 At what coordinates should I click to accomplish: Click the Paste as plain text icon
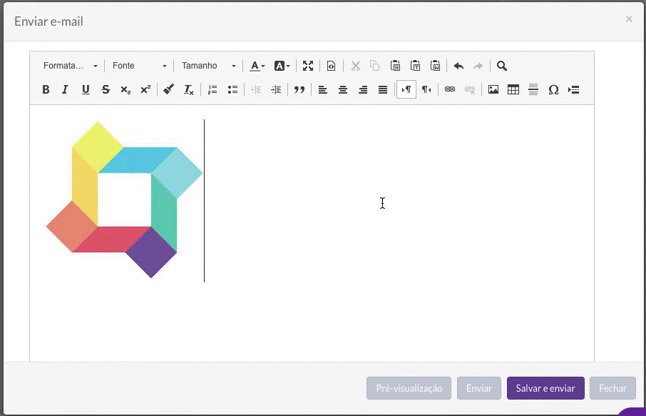coord(415,66)
